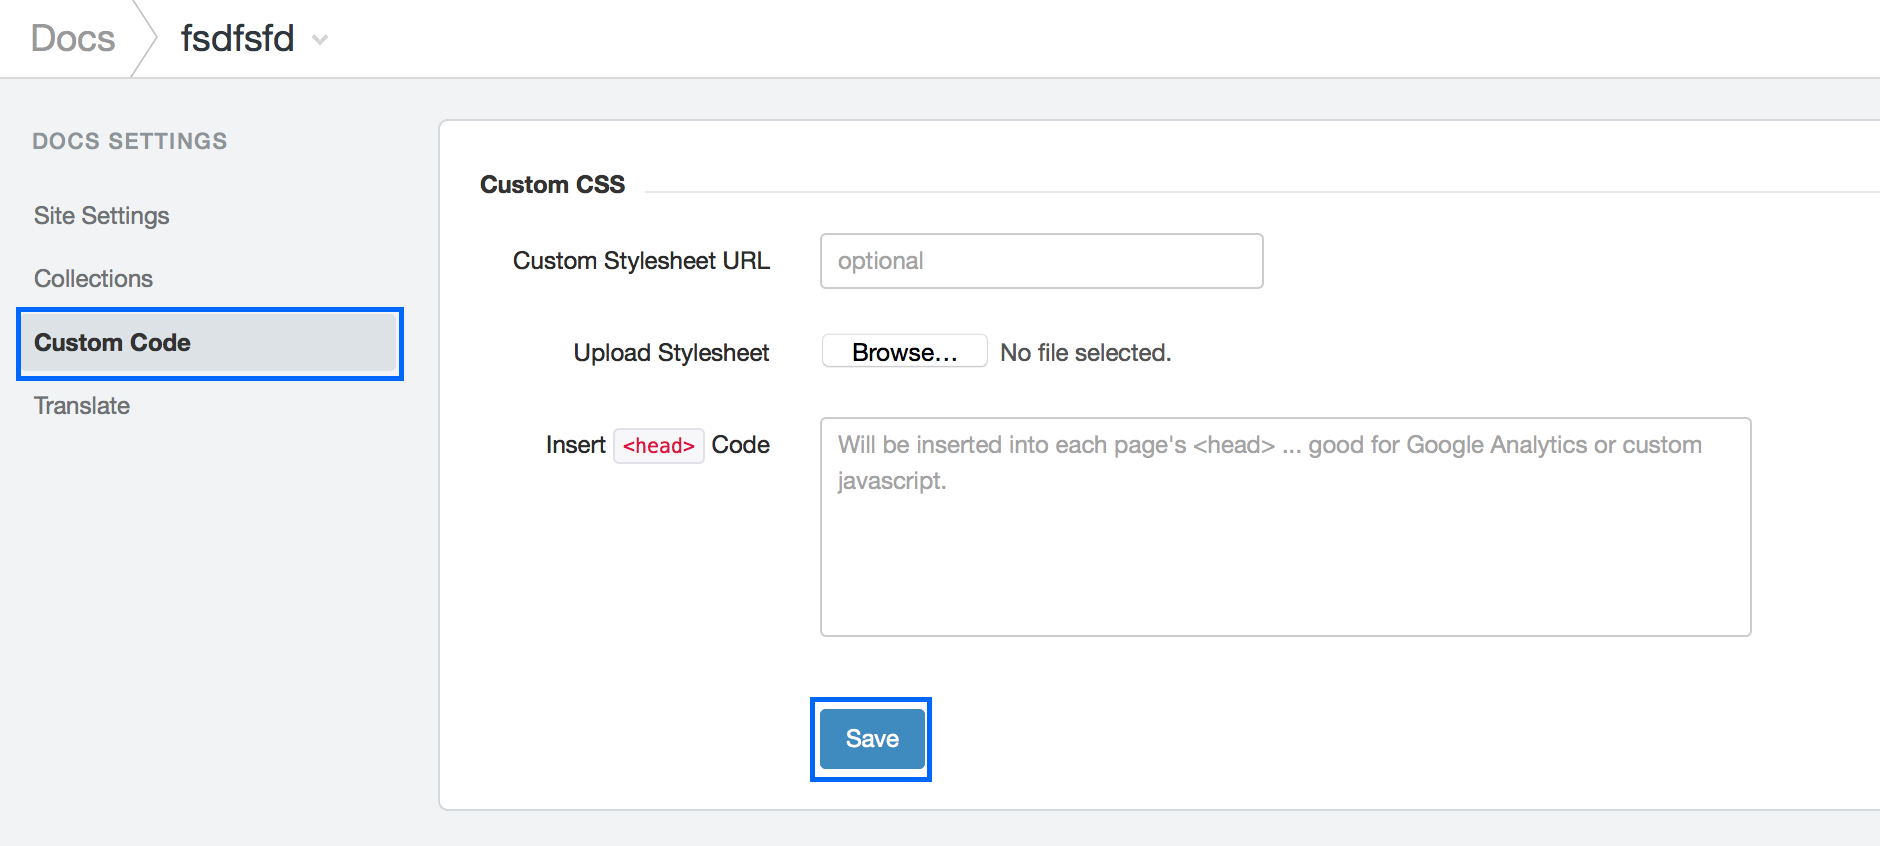Click the Custom Stylesheet URL label
Screen dimensions: 1880x846
click(x=641, y=261)
